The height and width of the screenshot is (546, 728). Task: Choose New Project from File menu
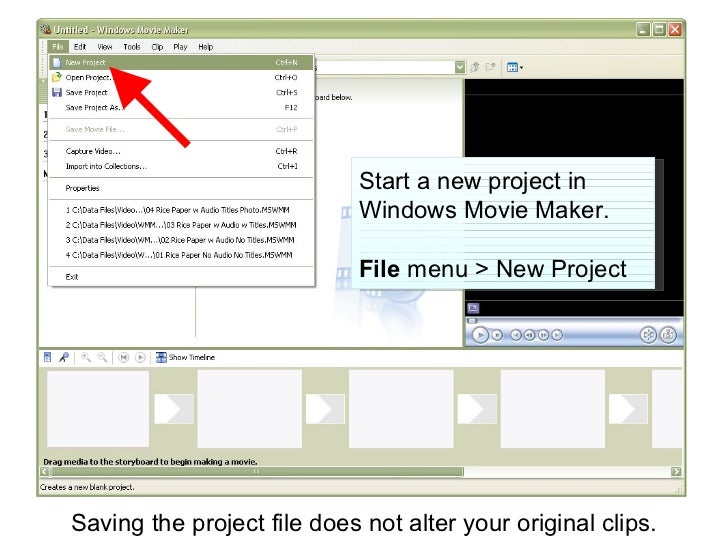(182, 62)
